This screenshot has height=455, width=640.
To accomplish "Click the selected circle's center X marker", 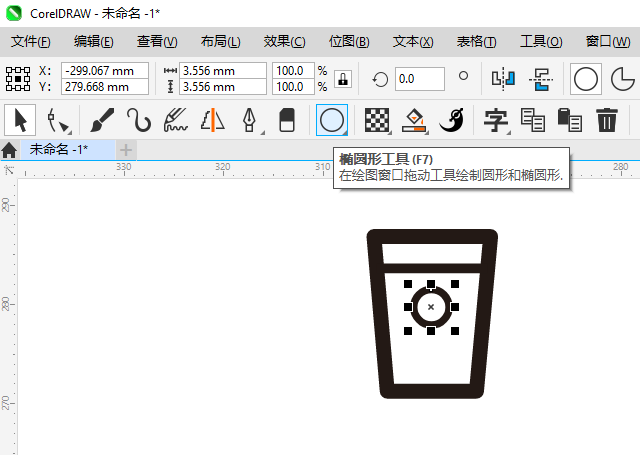I will pos(431,307).
